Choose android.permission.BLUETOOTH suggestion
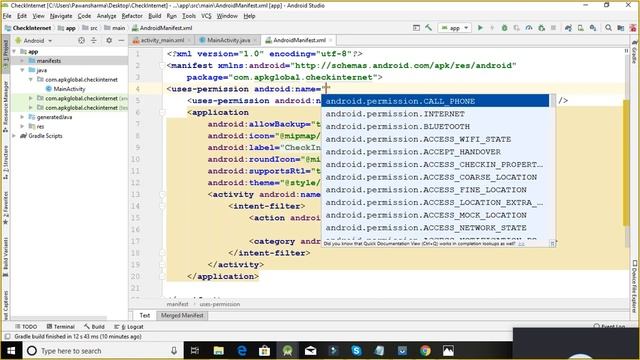The image size is (640, 360). tap(436, 126)
